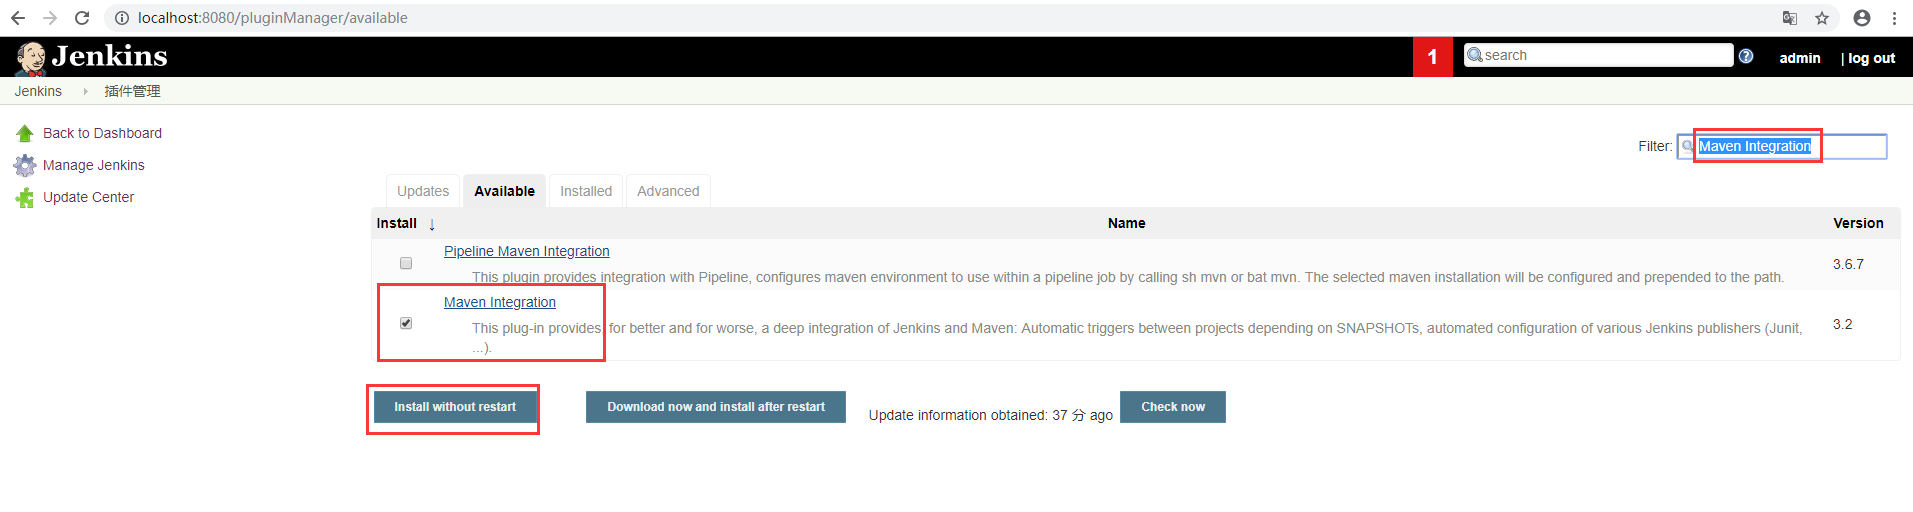This screenshot has width=1913, height=512.
Task: Switch to the Installed tab
Action: coord(586,191)
